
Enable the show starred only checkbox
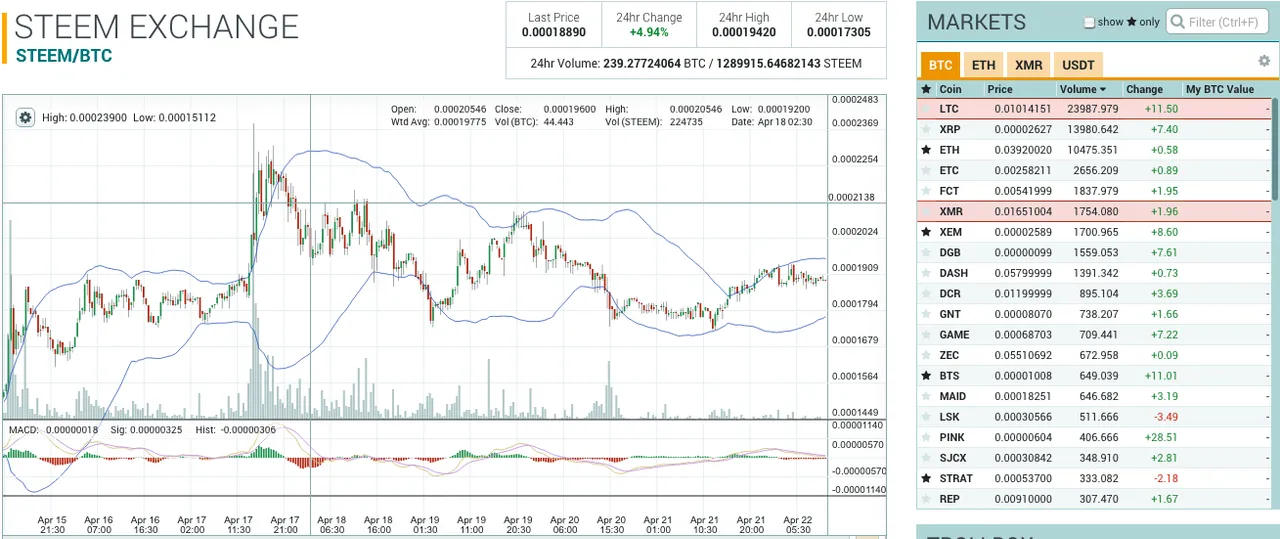[x=1090, y=22]
